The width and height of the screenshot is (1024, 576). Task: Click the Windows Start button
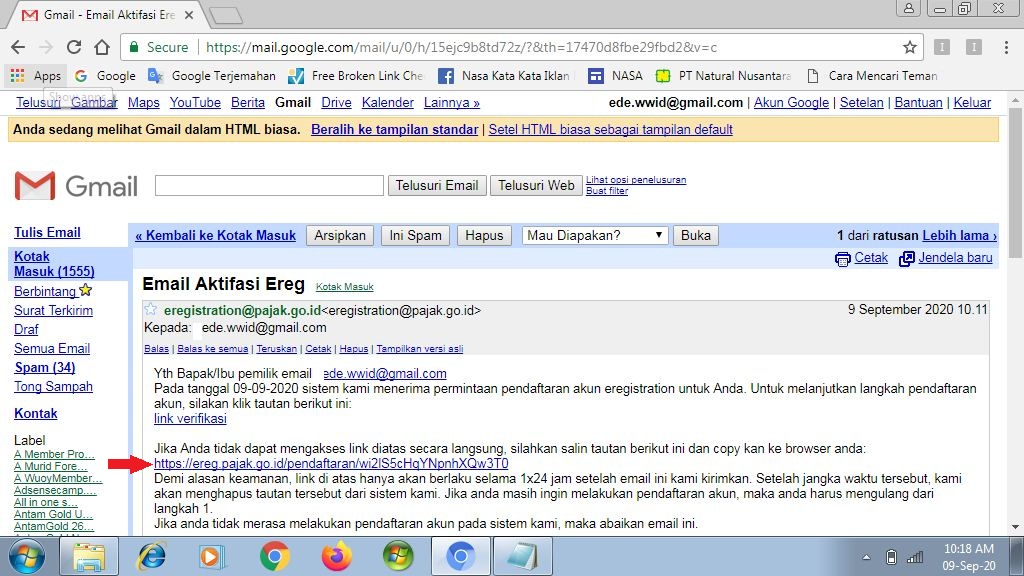click(x=26, y=556)
